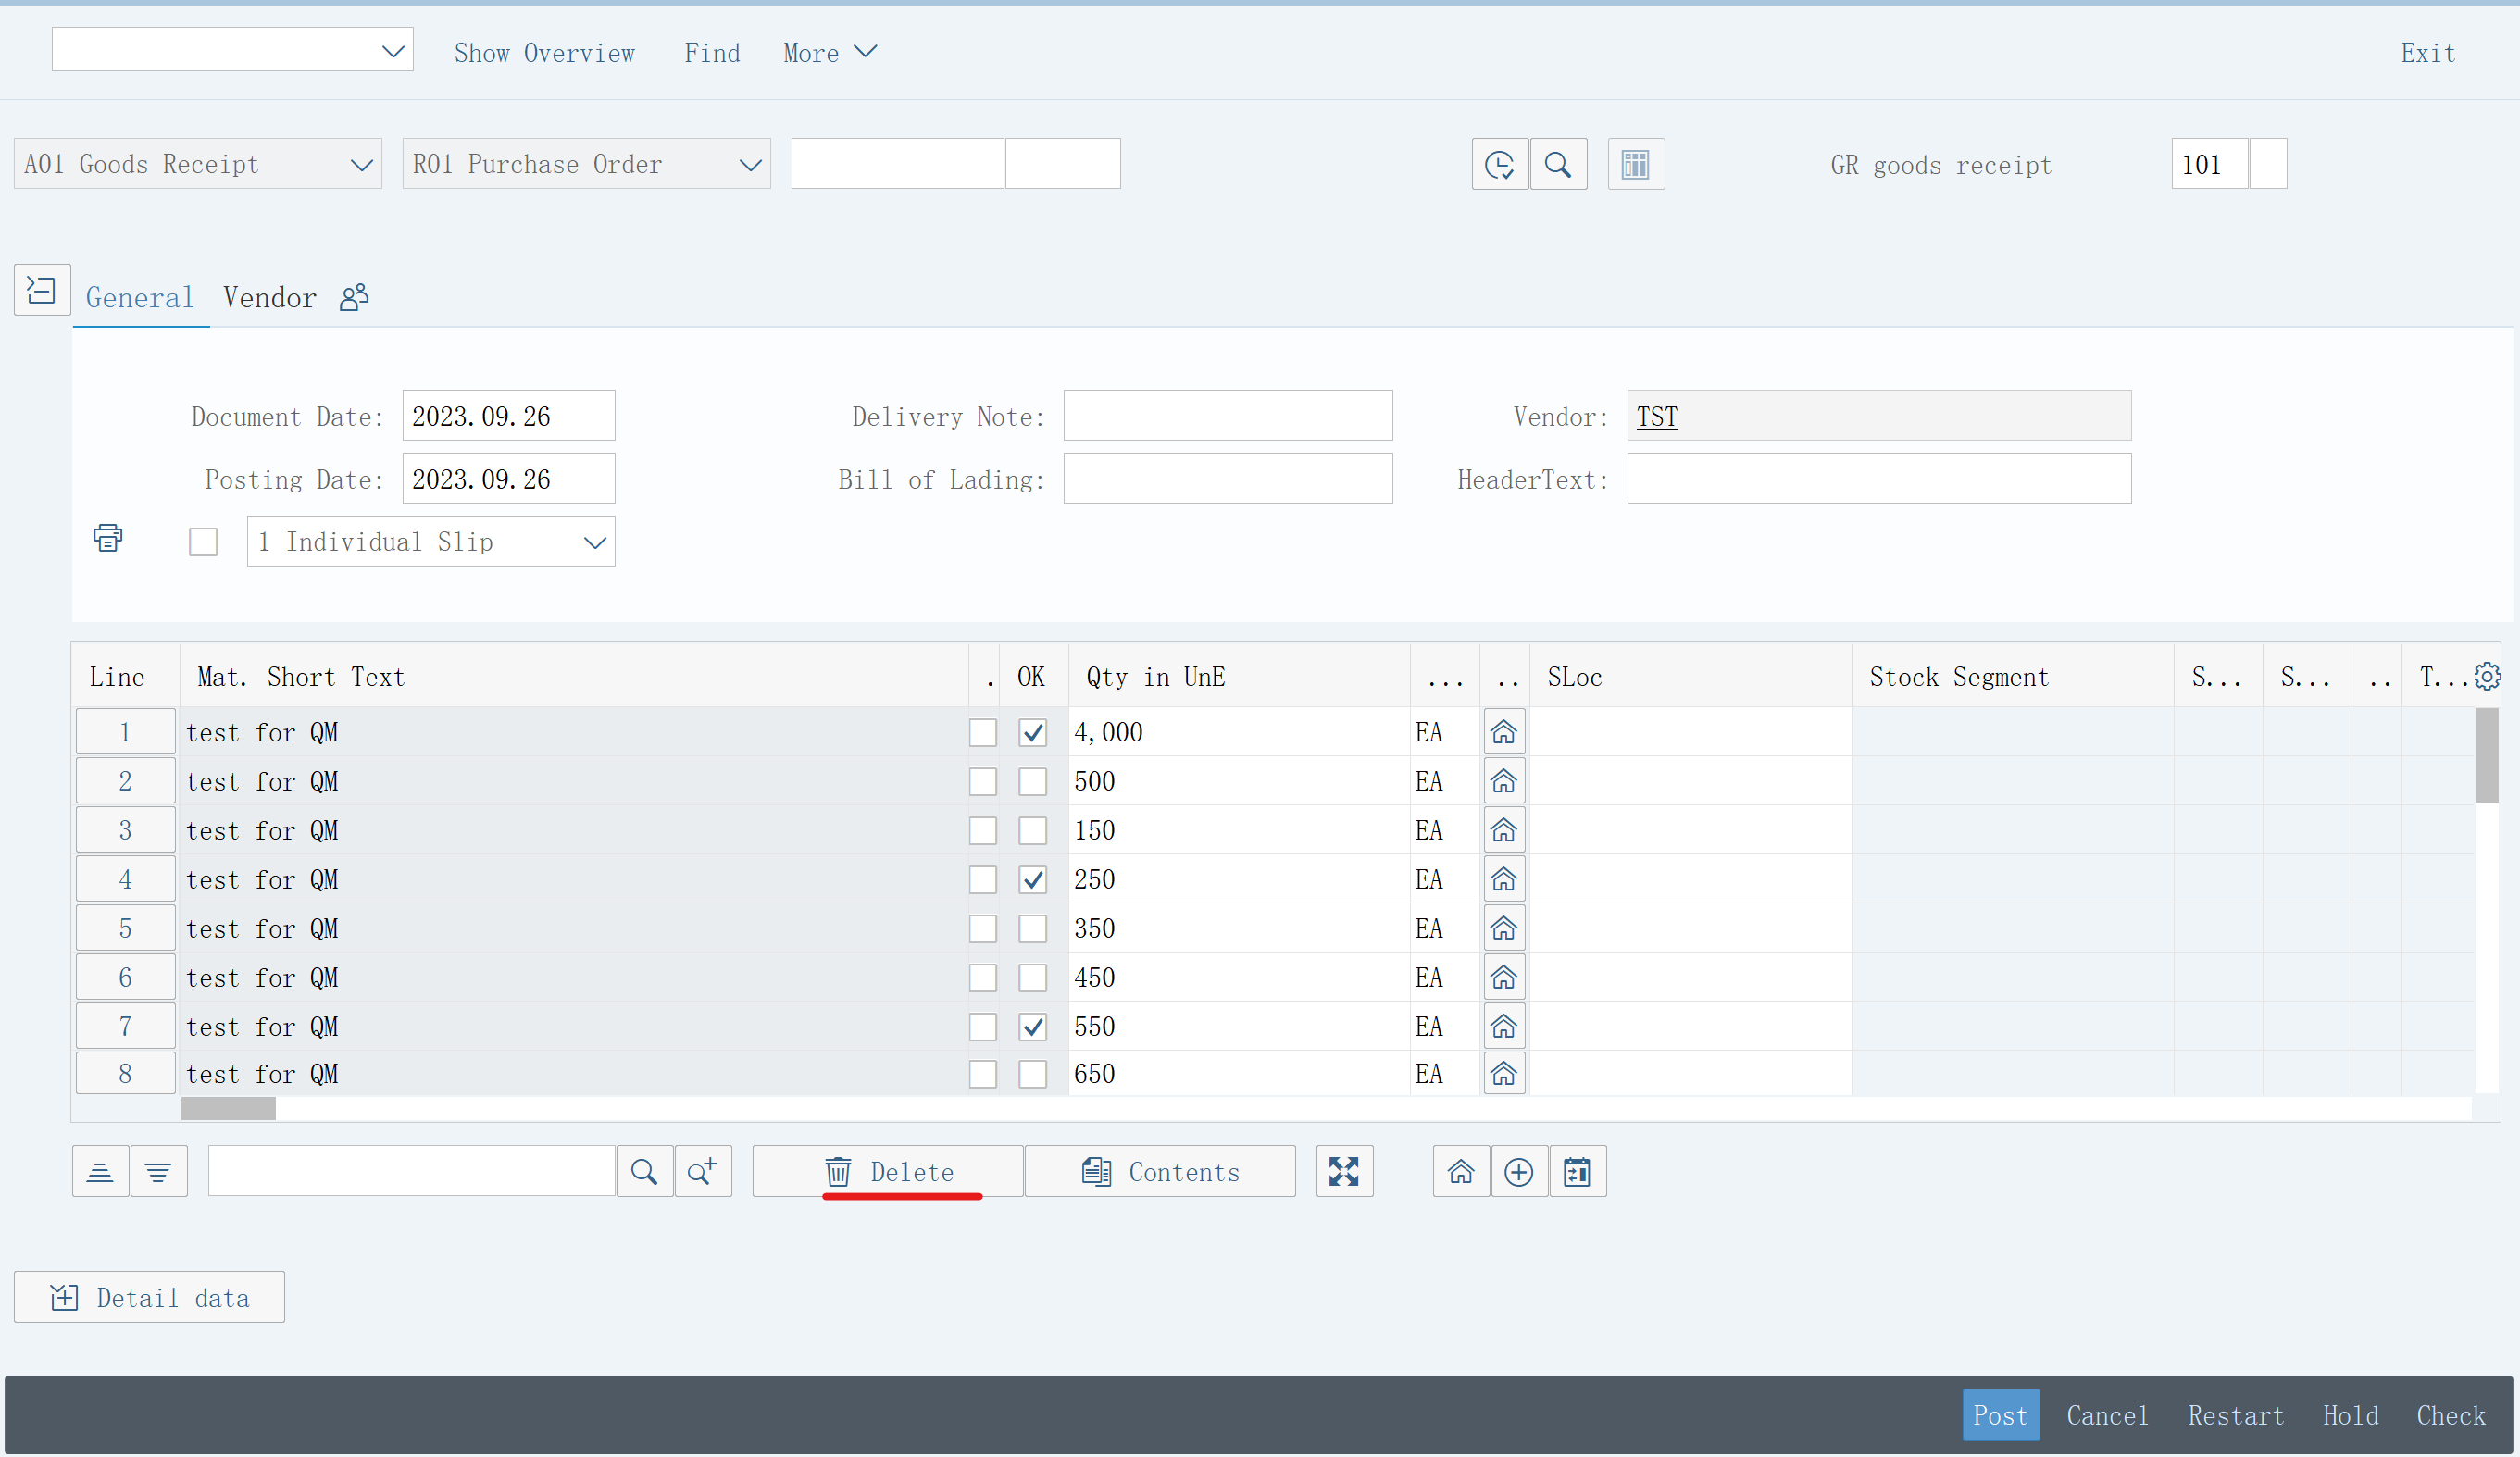Expand the R01 Purchase Order dropdown

pos(750,165)
